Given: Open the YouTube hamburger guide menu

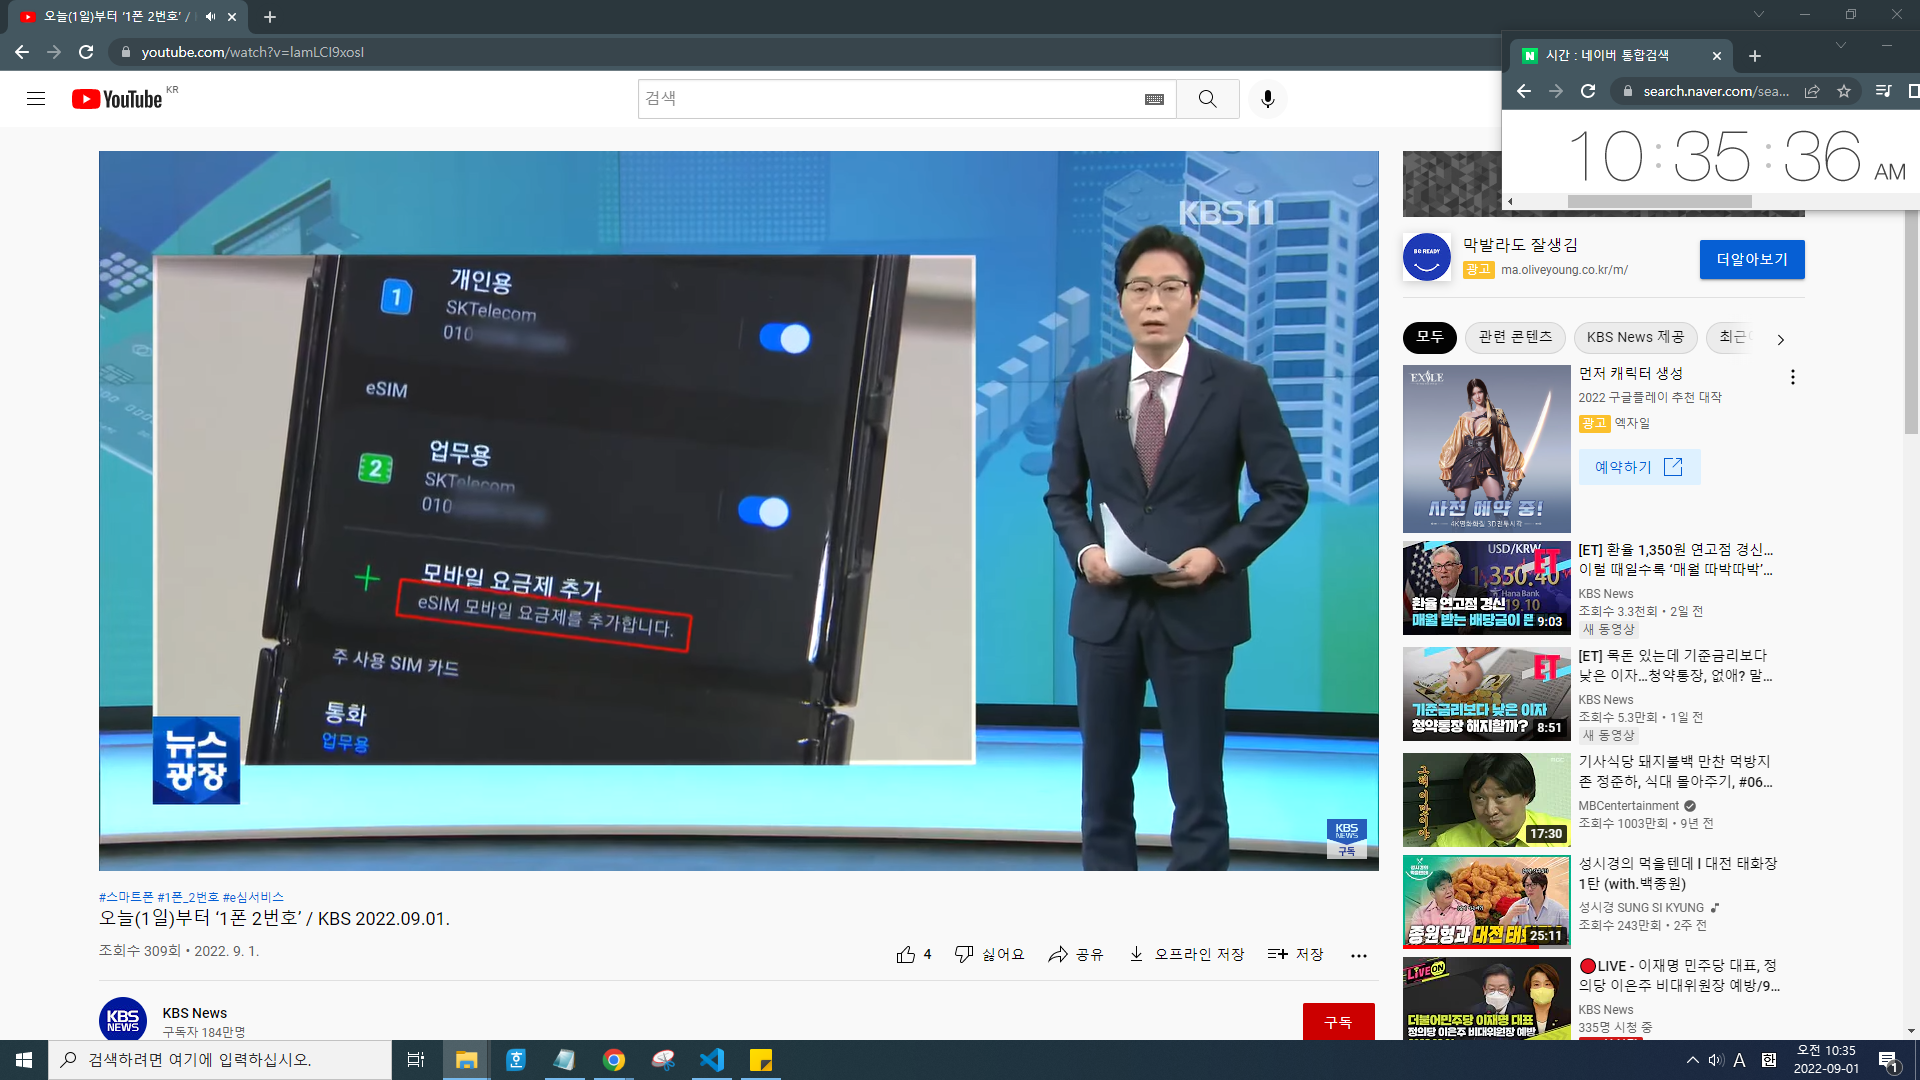Looking at the screenshot, I should coord(36,99).
